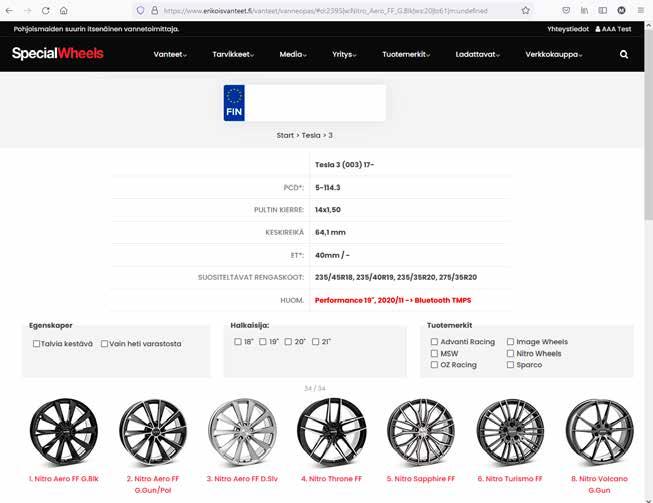Viewport: 653px width, 503px height.
Task: Open the 1. Nitro Aero FF G.Blk link
Action: coord(64,478)
